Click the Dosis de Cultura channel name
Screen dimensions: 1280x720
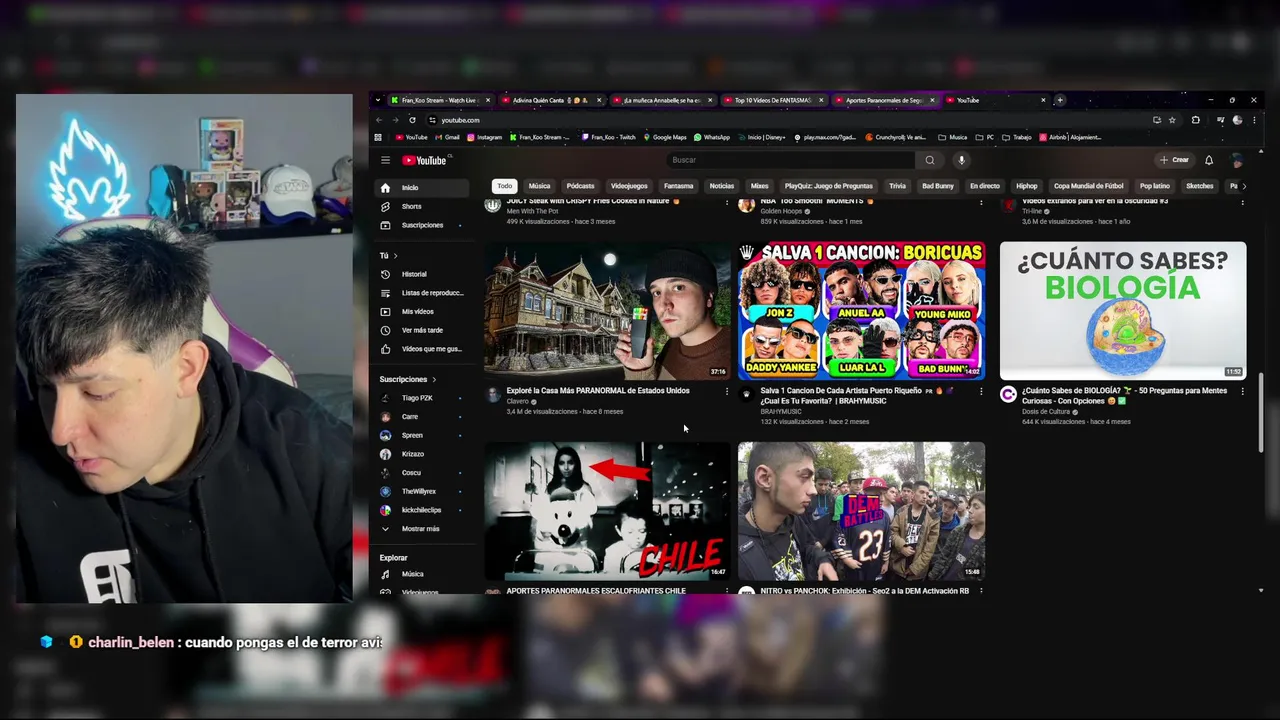1046,411
